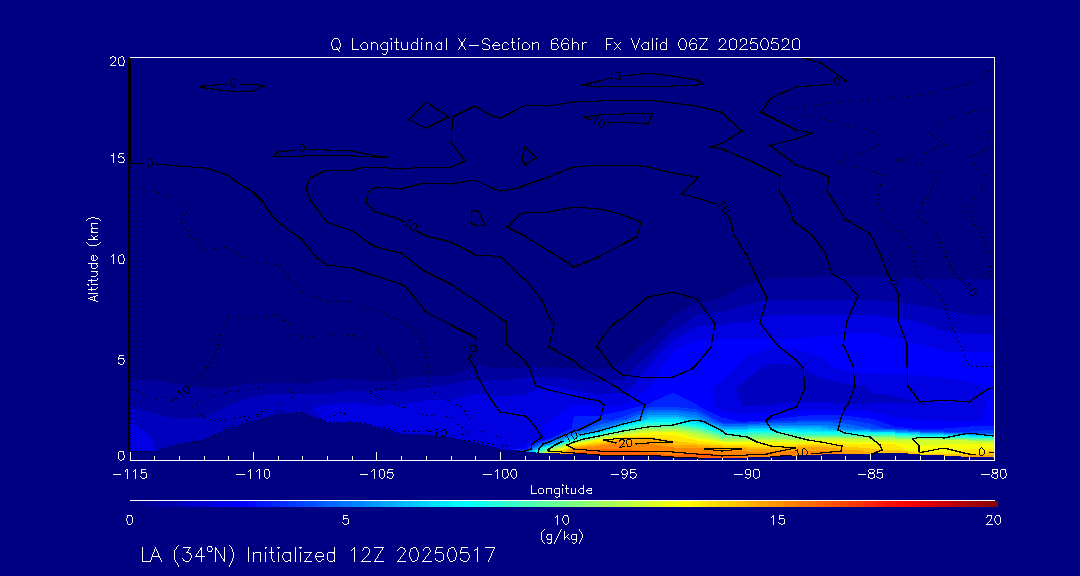
Task: Click longitude tick label '-90'
Action: pos(747,474)
